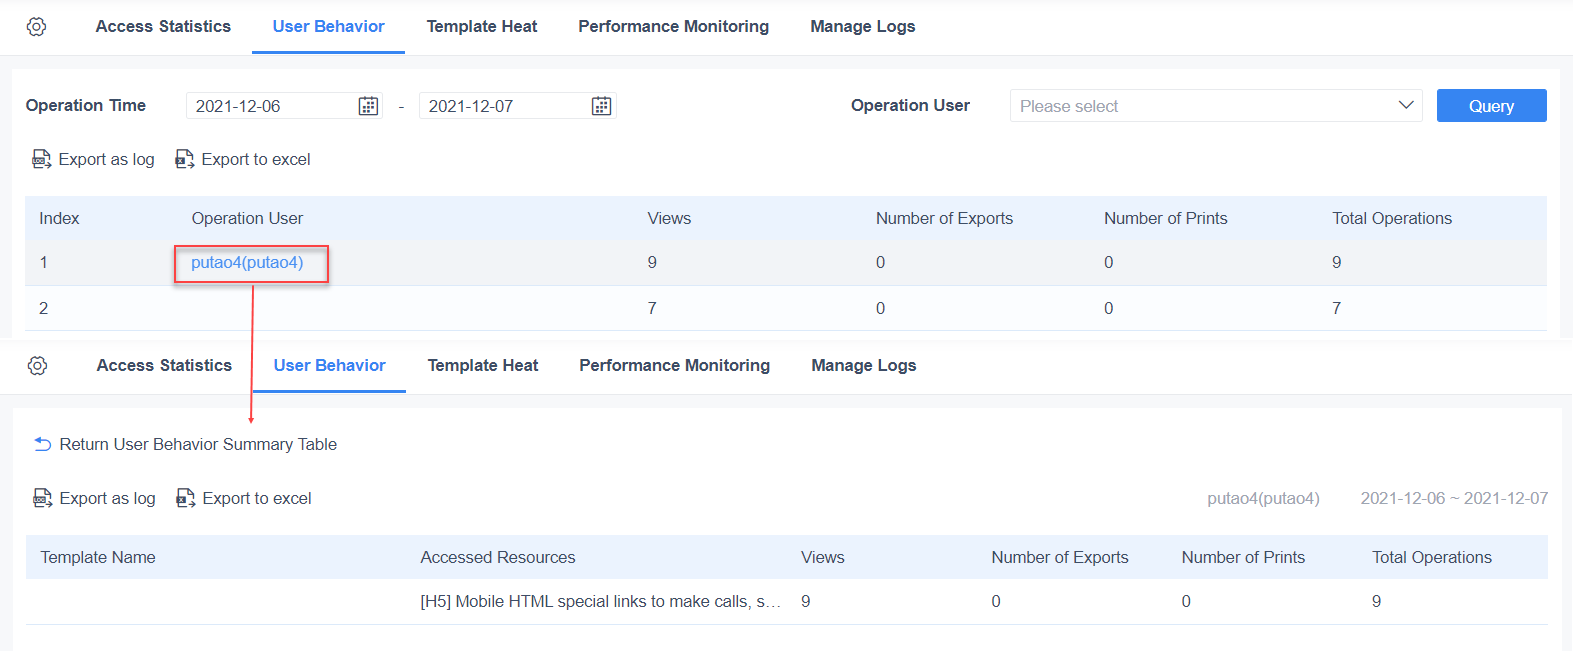The width and height of the screenshot is (1573, 651).
Task: Click Operation User column header
Action: [x=247, y=218]
